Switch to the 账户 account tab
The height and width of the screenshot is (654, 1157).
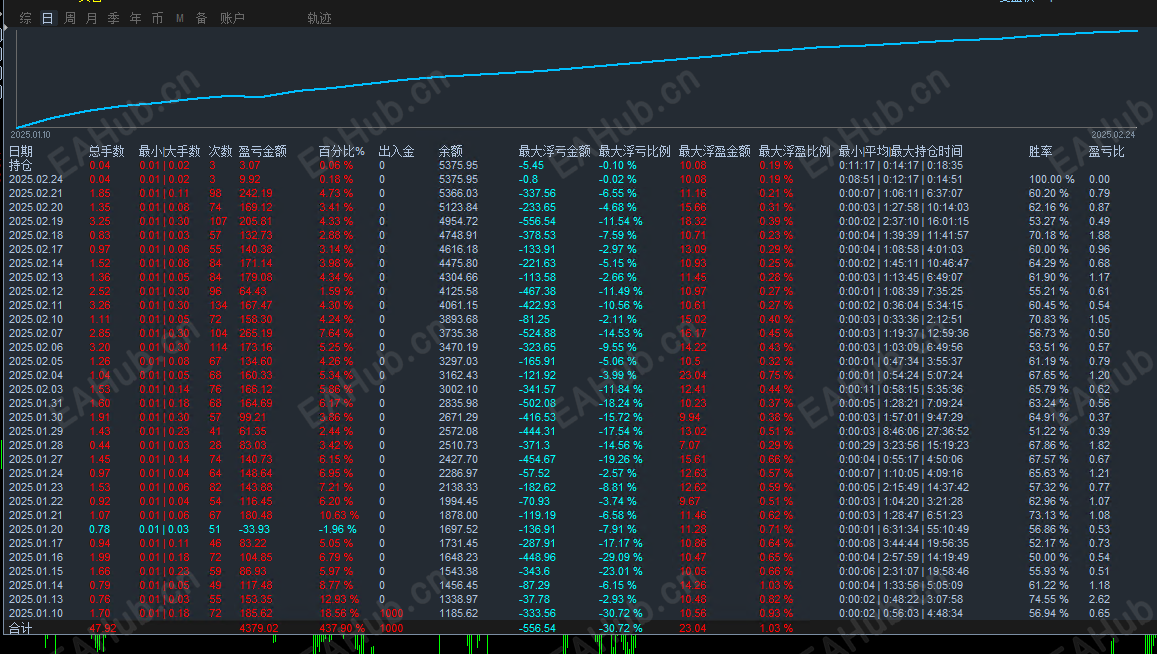point(232,18)
